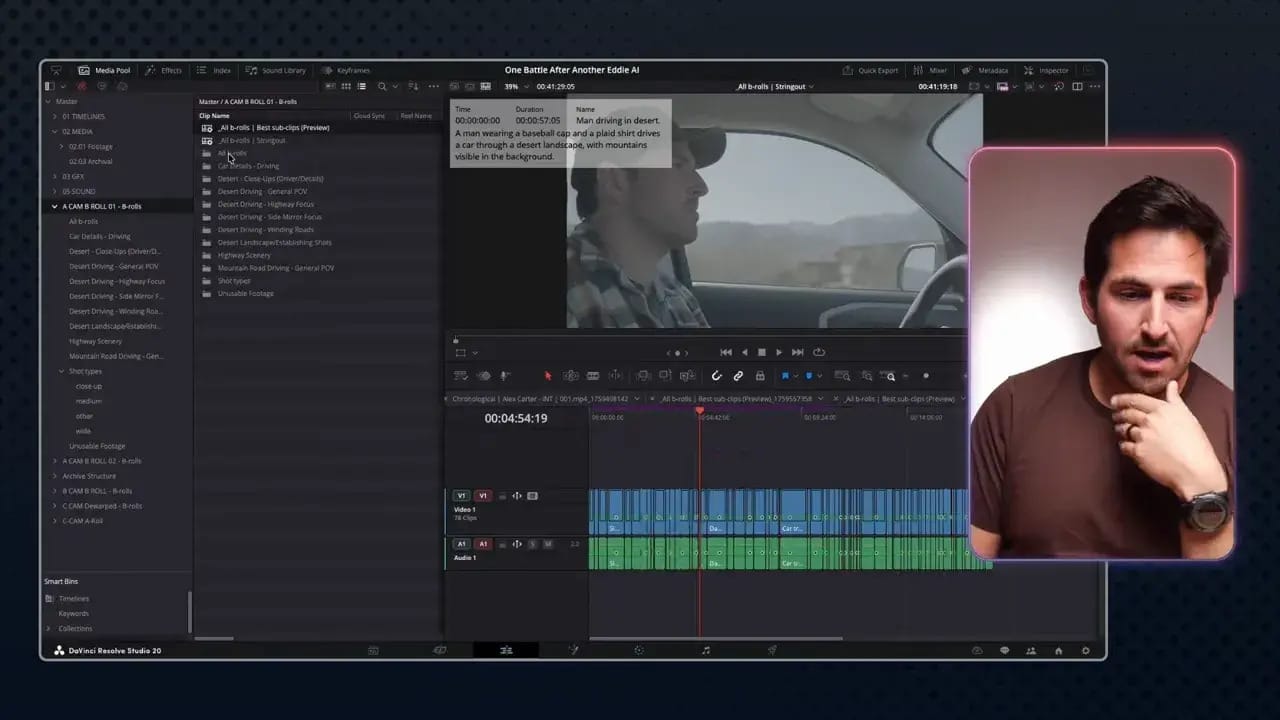The width and height of the screenshot is (1280, 720).
Task: Open the Deliver page rocket icon
Action: (x=772, y=650)
